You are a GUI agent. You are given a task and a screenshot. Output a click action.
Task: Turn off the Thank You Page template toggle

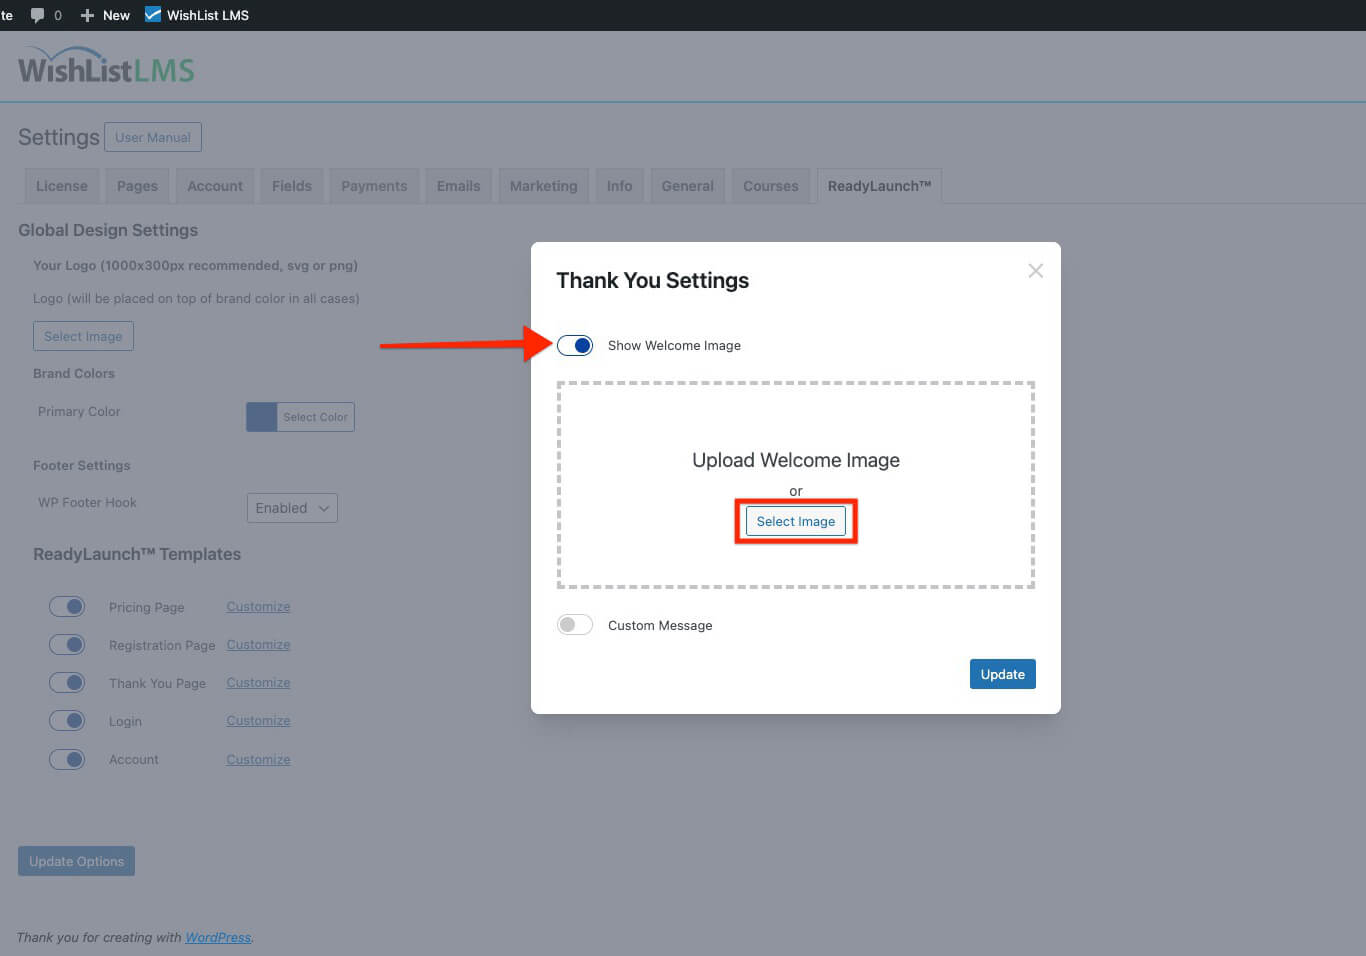(67, 682)
